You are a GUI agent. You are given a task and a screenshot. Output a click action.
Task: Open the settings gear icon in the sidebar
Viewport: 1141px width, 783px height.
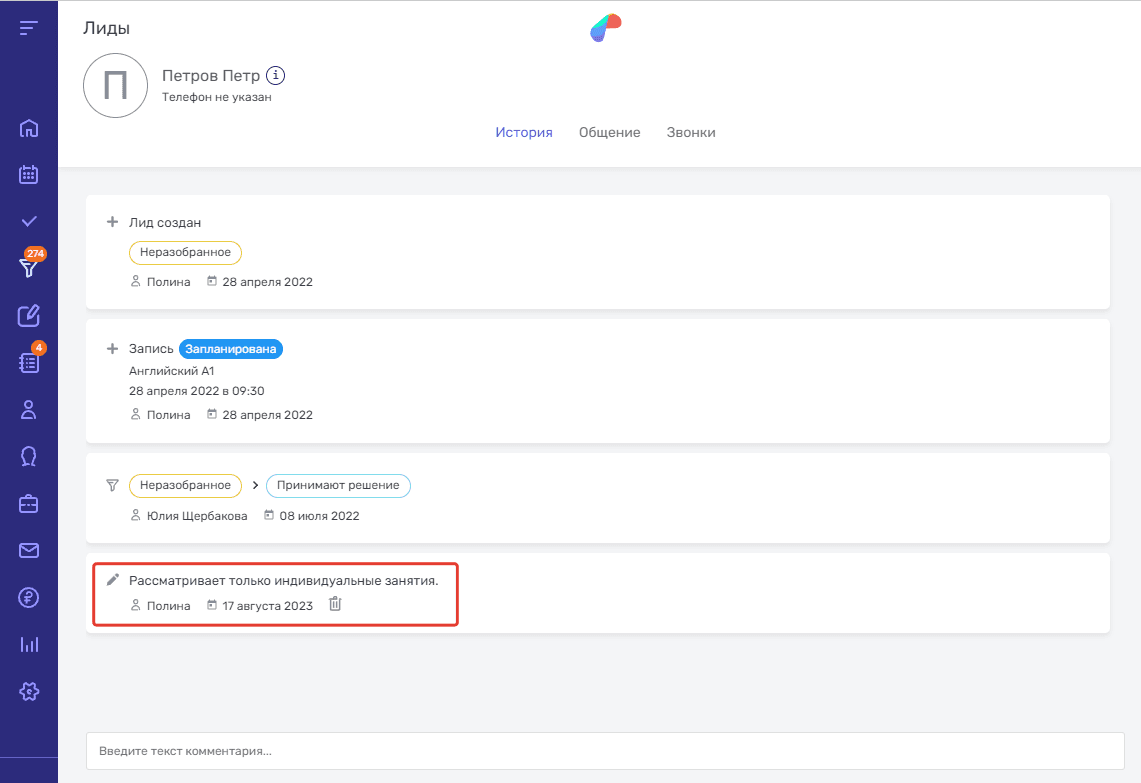pyautogui.click(x=29, y=691)
